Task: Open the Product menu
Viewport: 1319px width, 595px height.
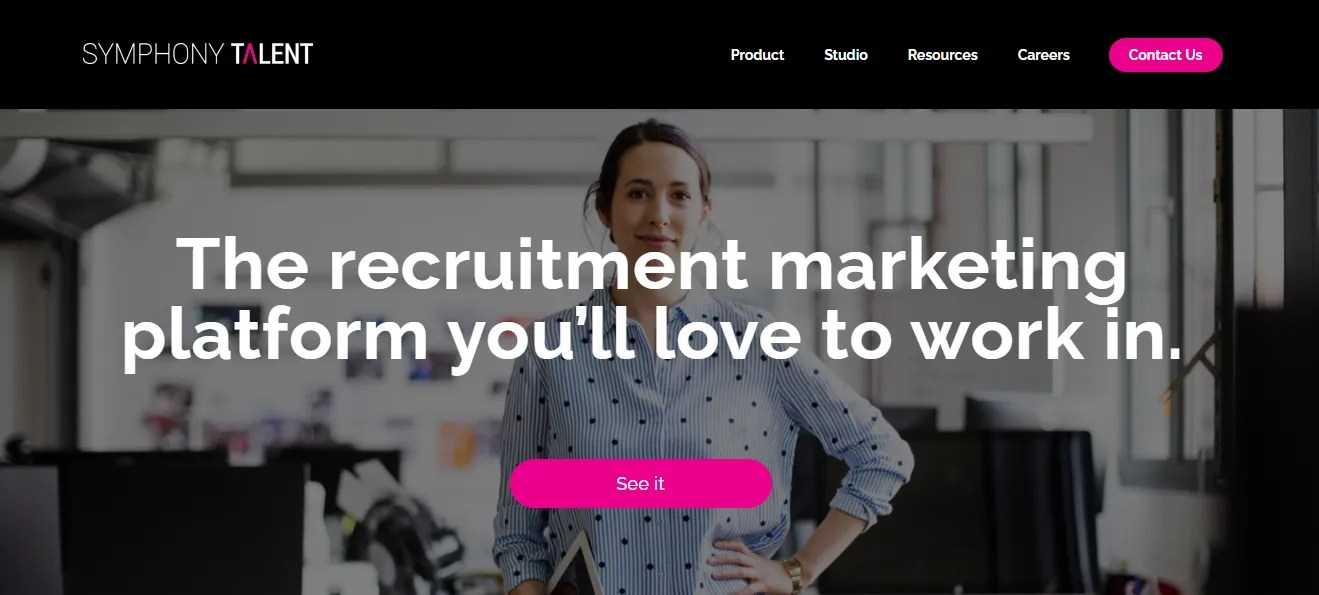Action: click(757, 55)
